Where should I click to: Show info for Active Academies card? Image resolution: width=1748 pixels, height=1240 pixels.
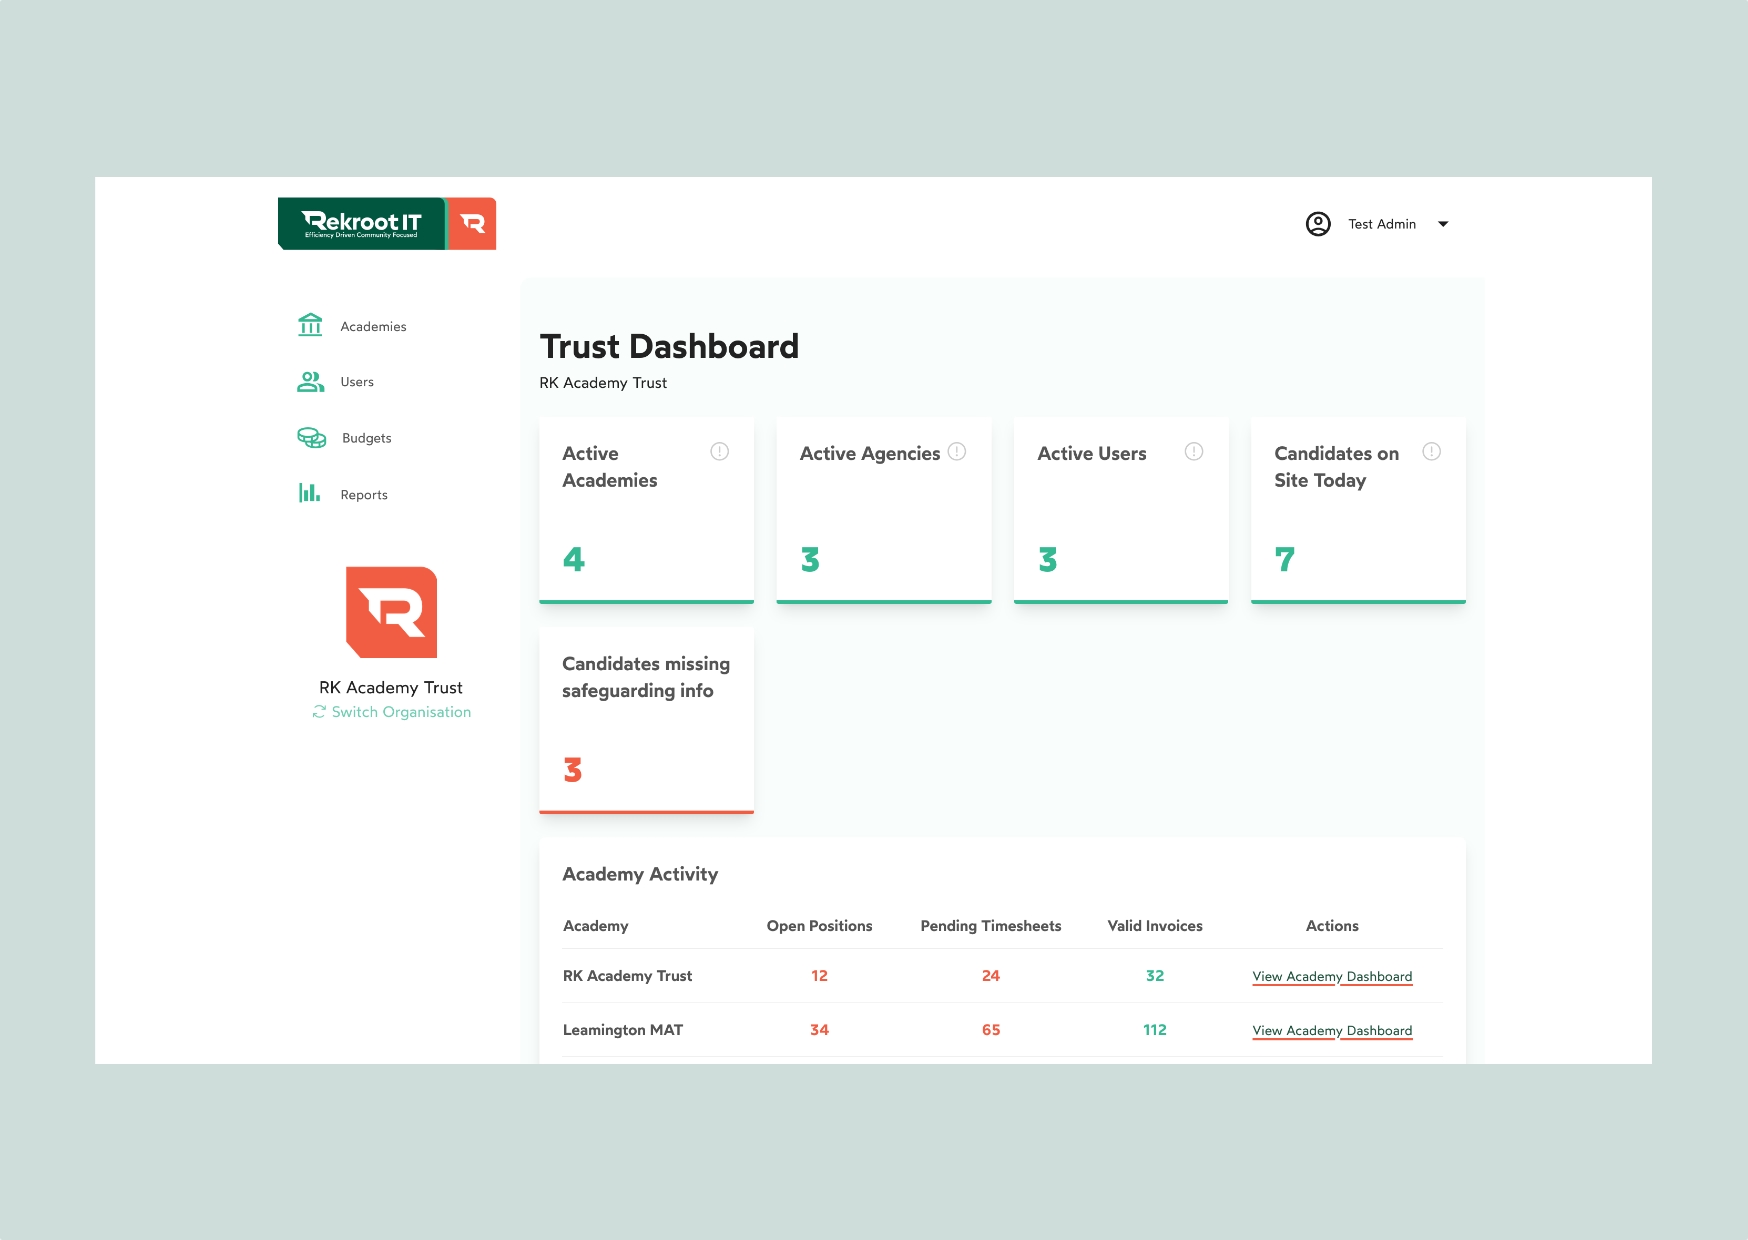pos(719,452)
